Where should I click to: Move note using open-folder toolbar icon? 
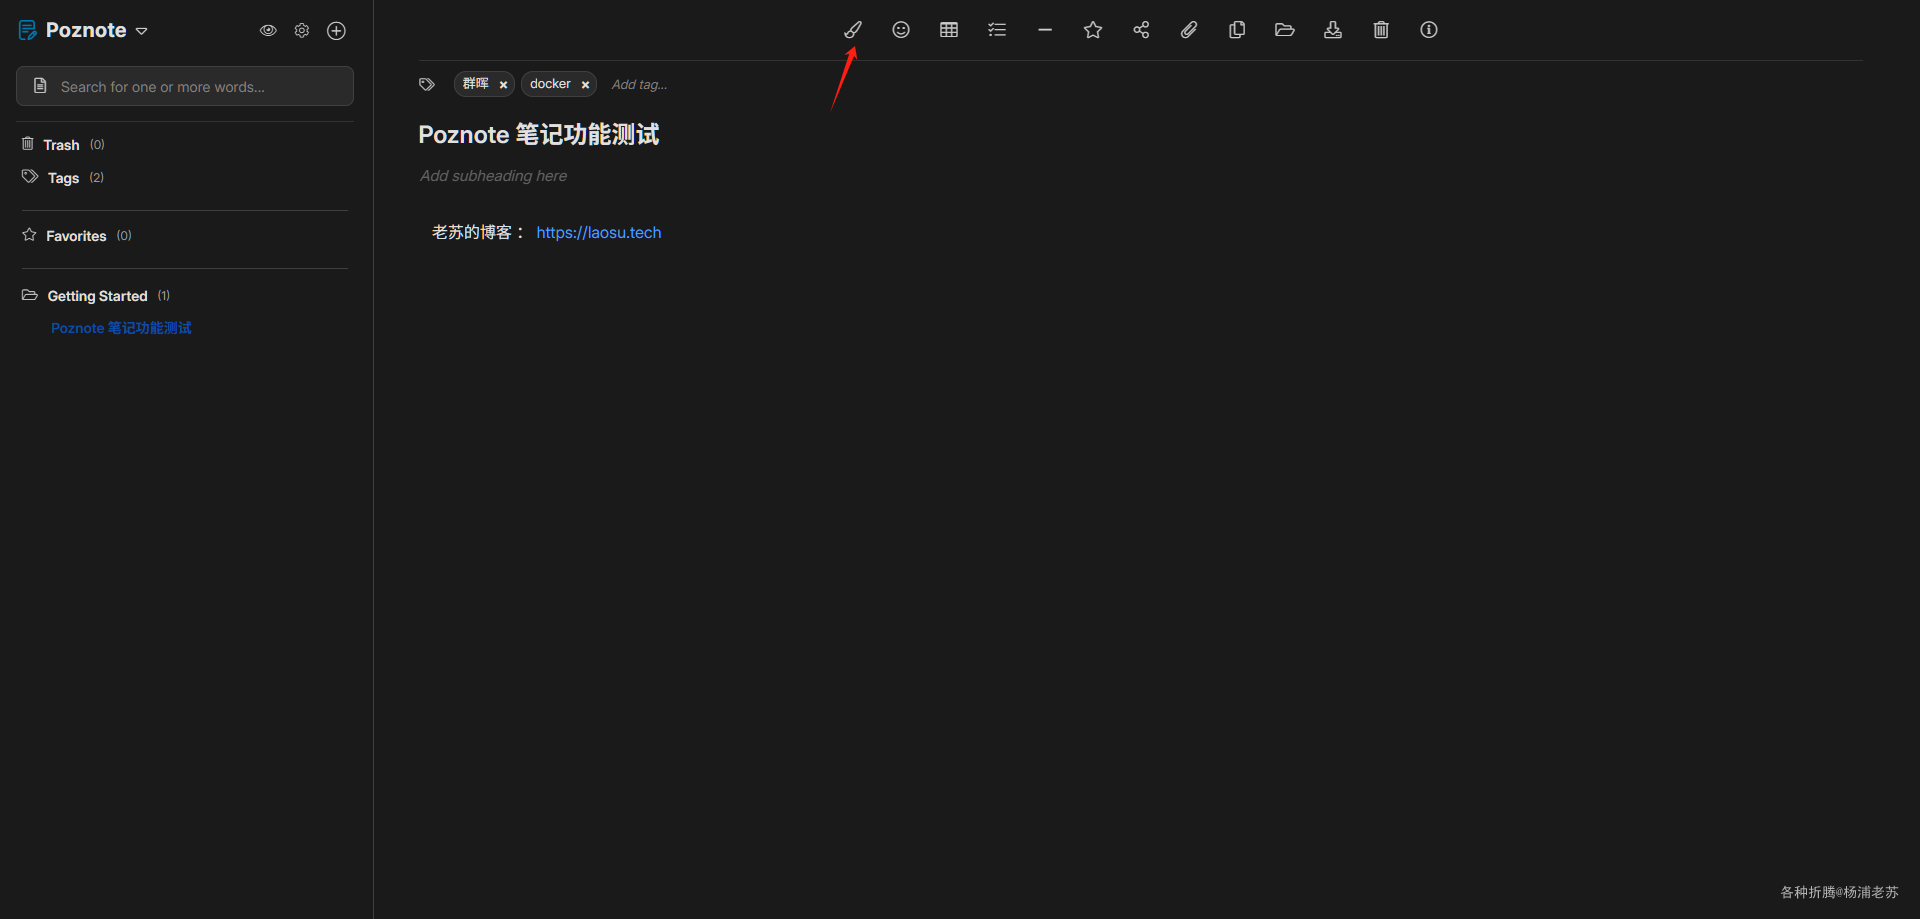(x=1285, y=30)
